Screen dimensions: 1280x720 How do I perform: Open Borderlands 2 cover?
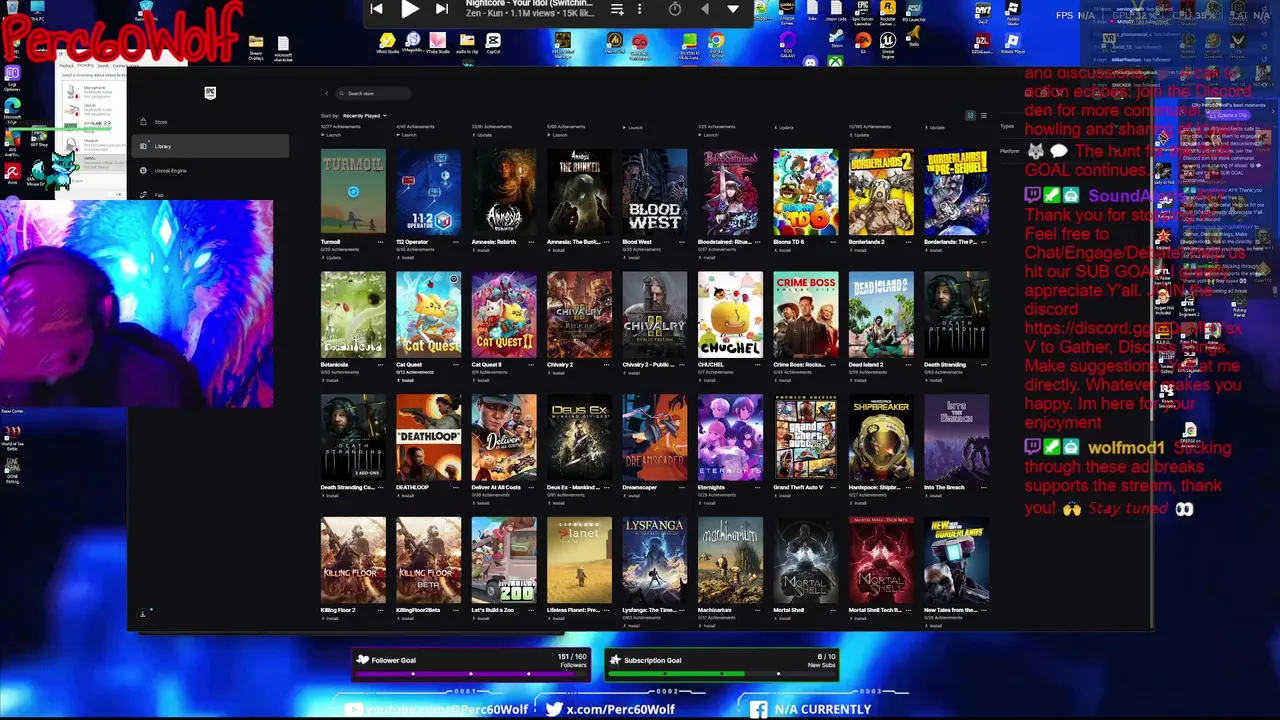coord(881,192)
